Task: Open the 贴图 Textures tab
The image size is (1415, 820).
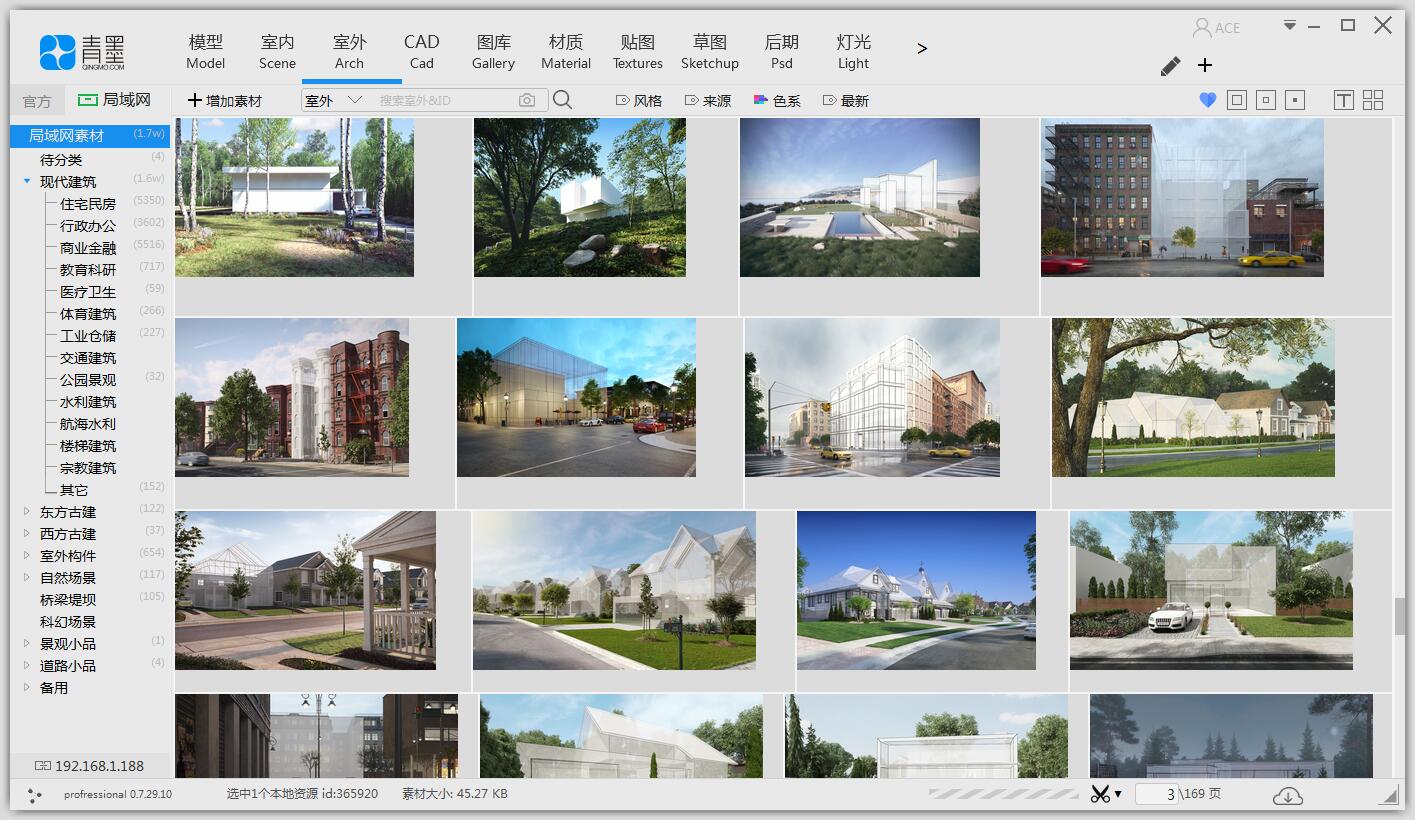Action: 638,52
